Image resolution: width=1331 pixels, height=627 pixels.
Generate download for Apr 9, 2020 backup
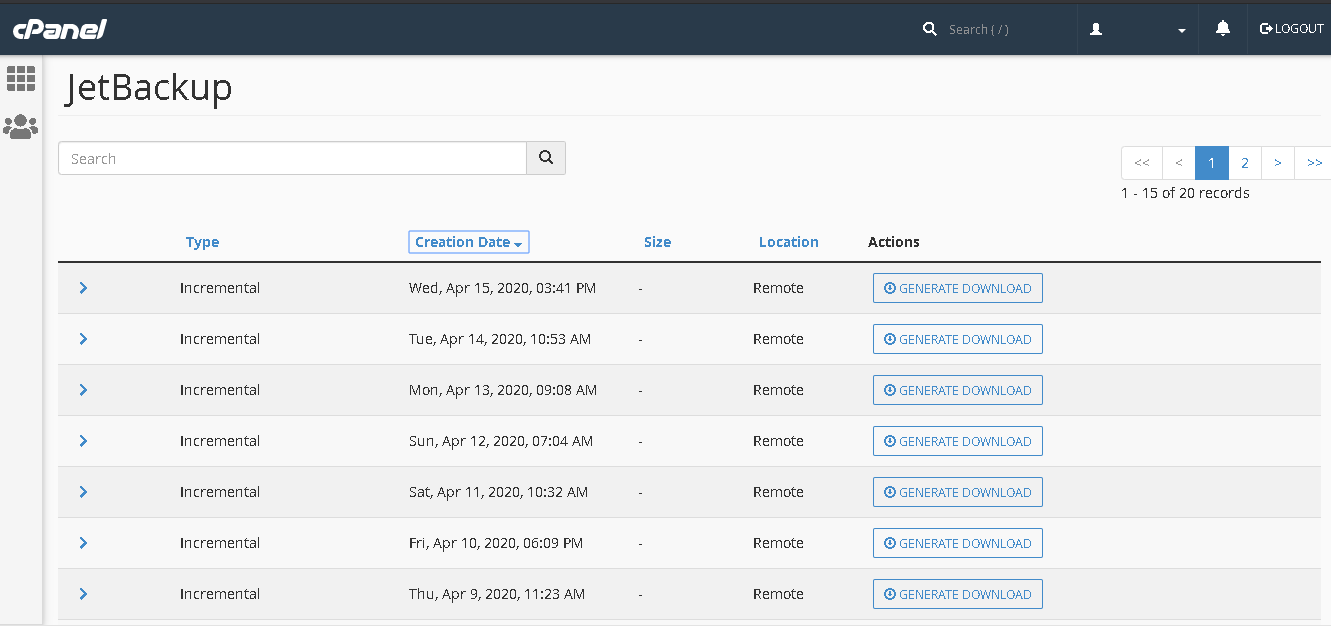tap(957, 594)
